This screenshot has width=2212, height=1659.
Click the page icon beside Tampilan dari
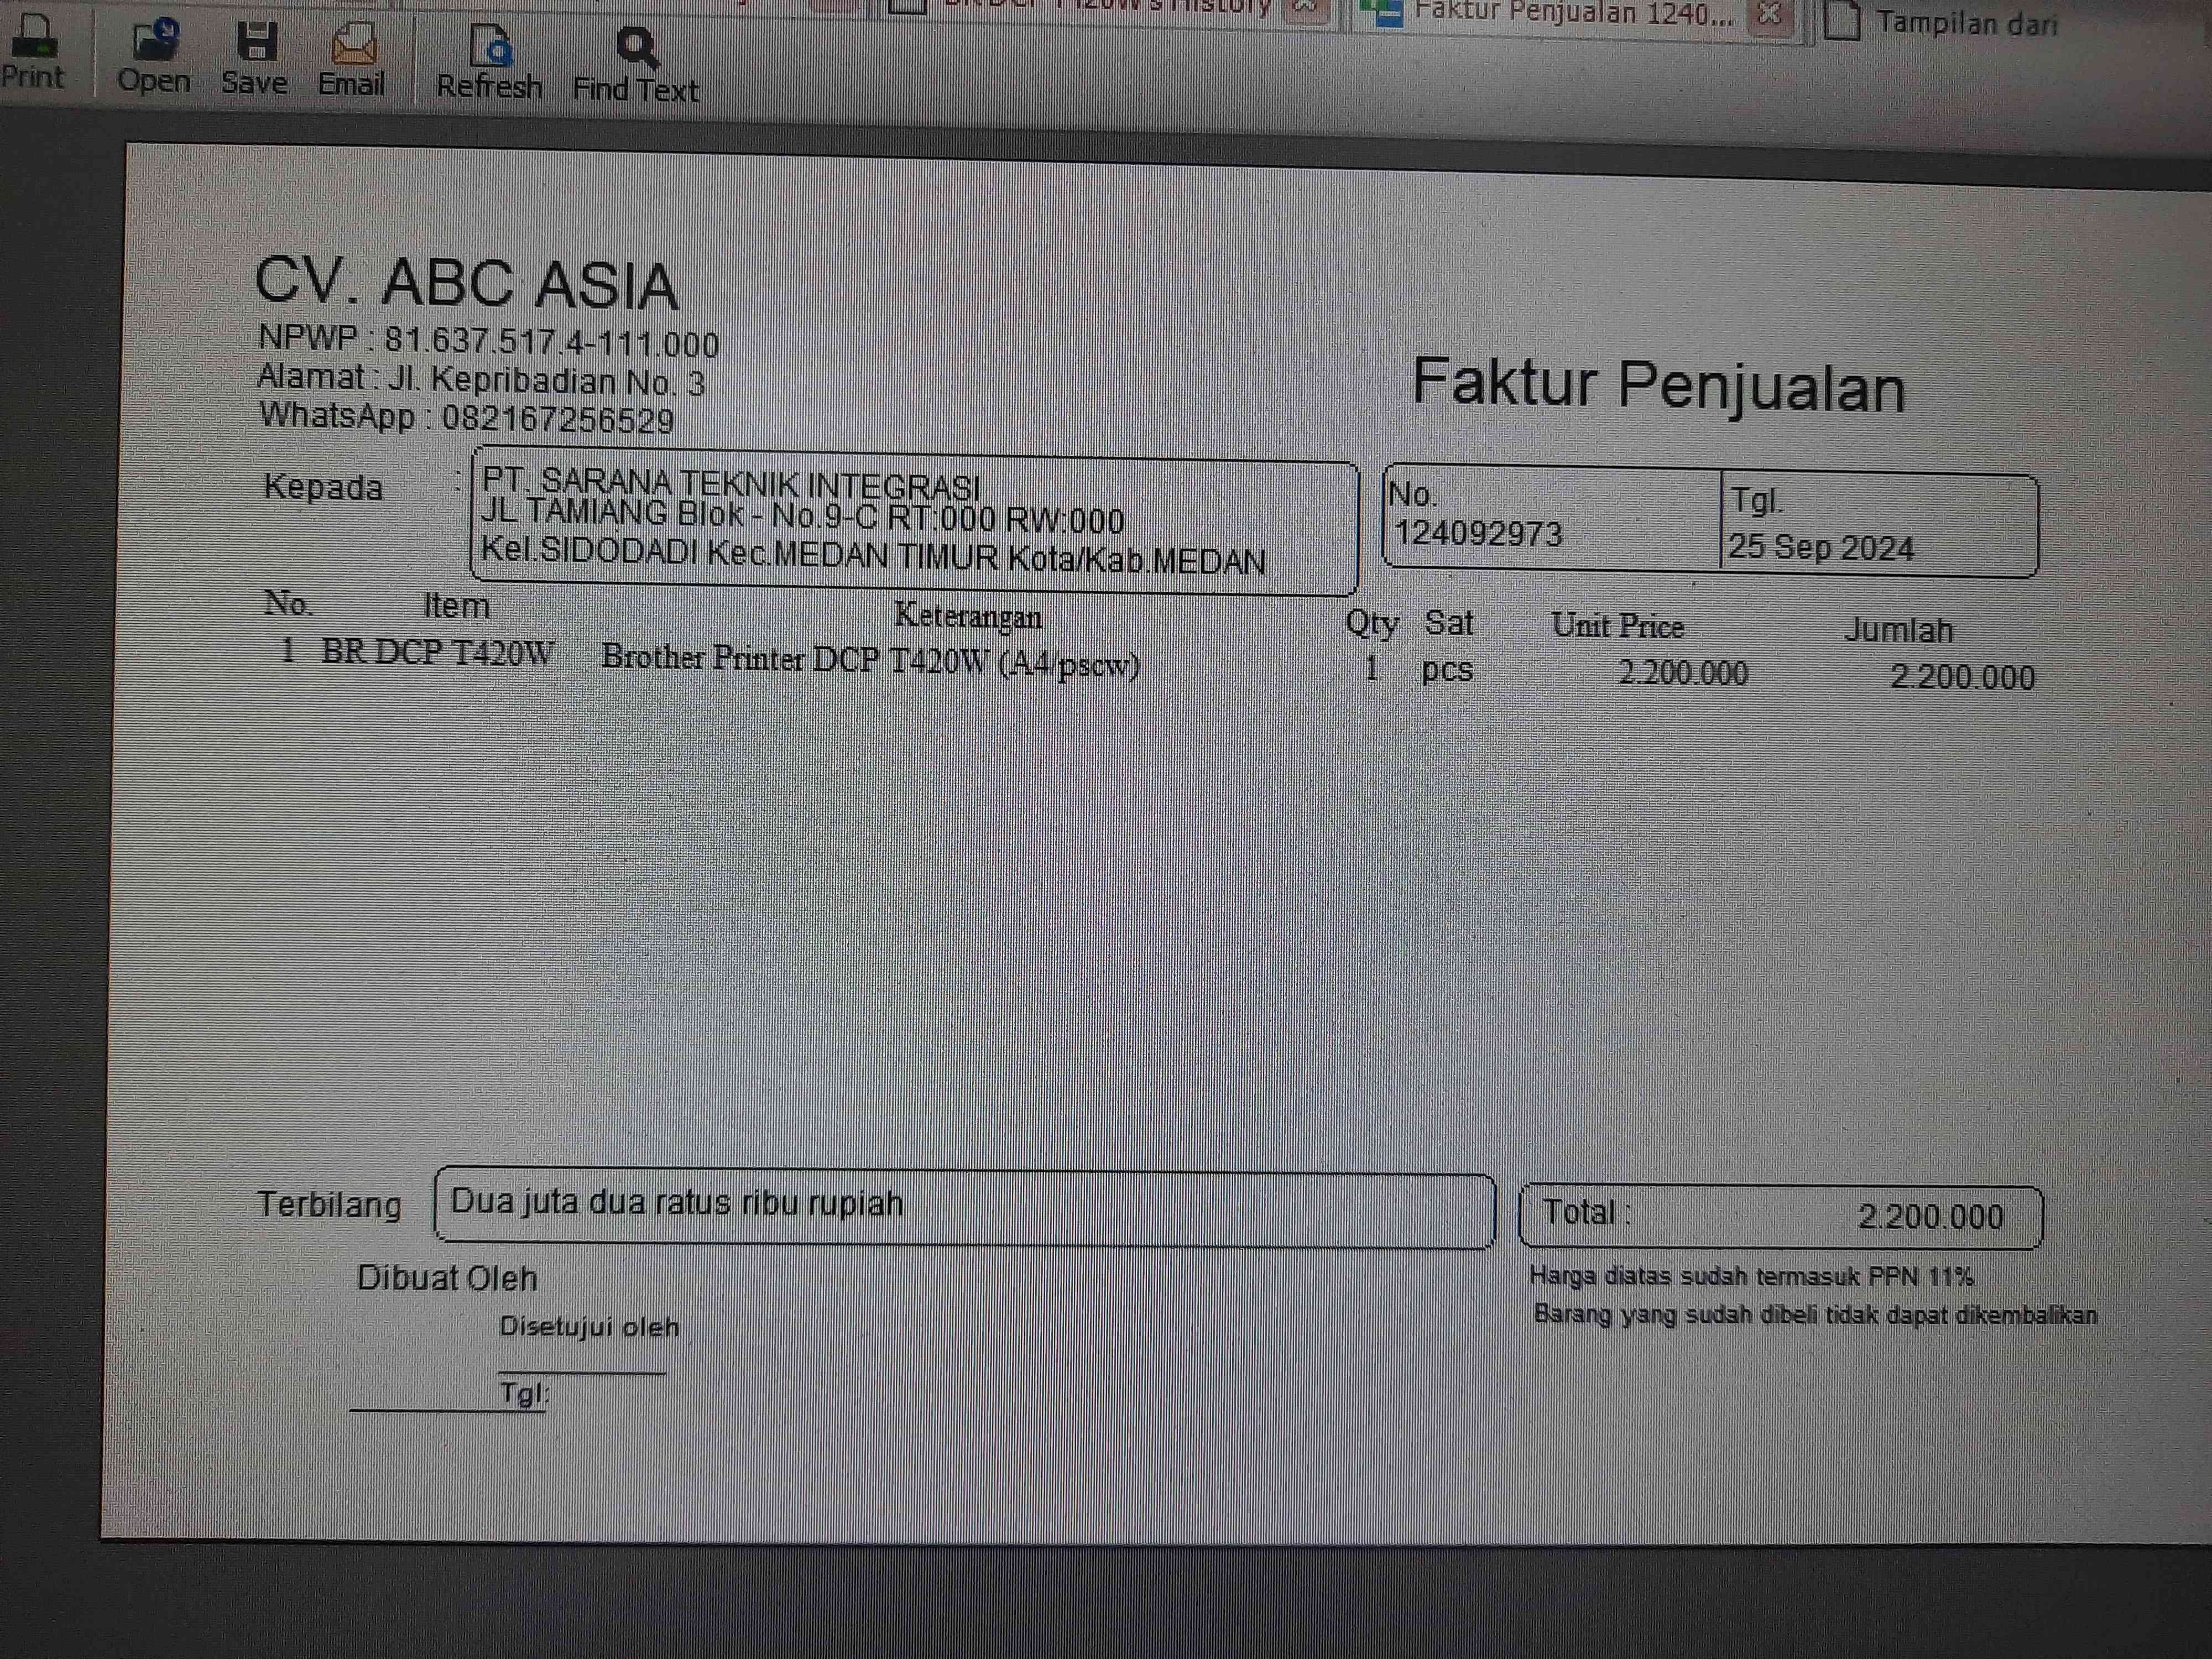tap(1842, 20)
